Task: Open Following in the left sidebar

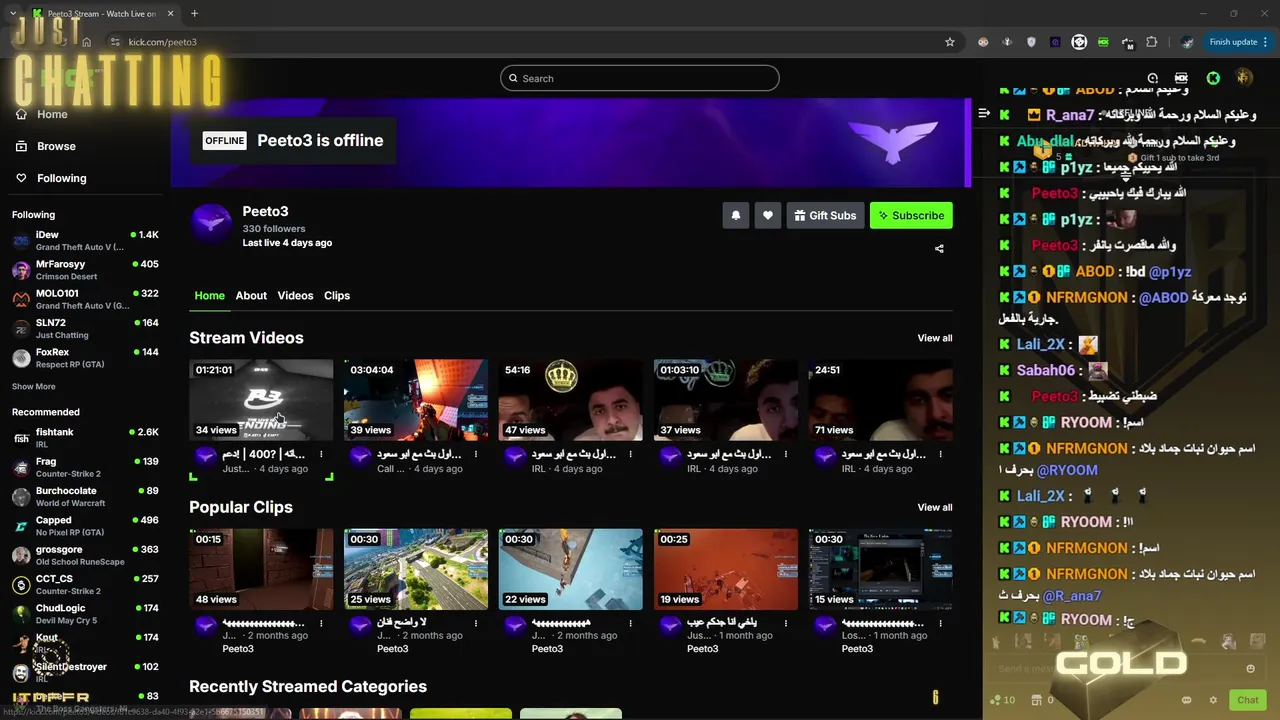Action: (51, 178)
